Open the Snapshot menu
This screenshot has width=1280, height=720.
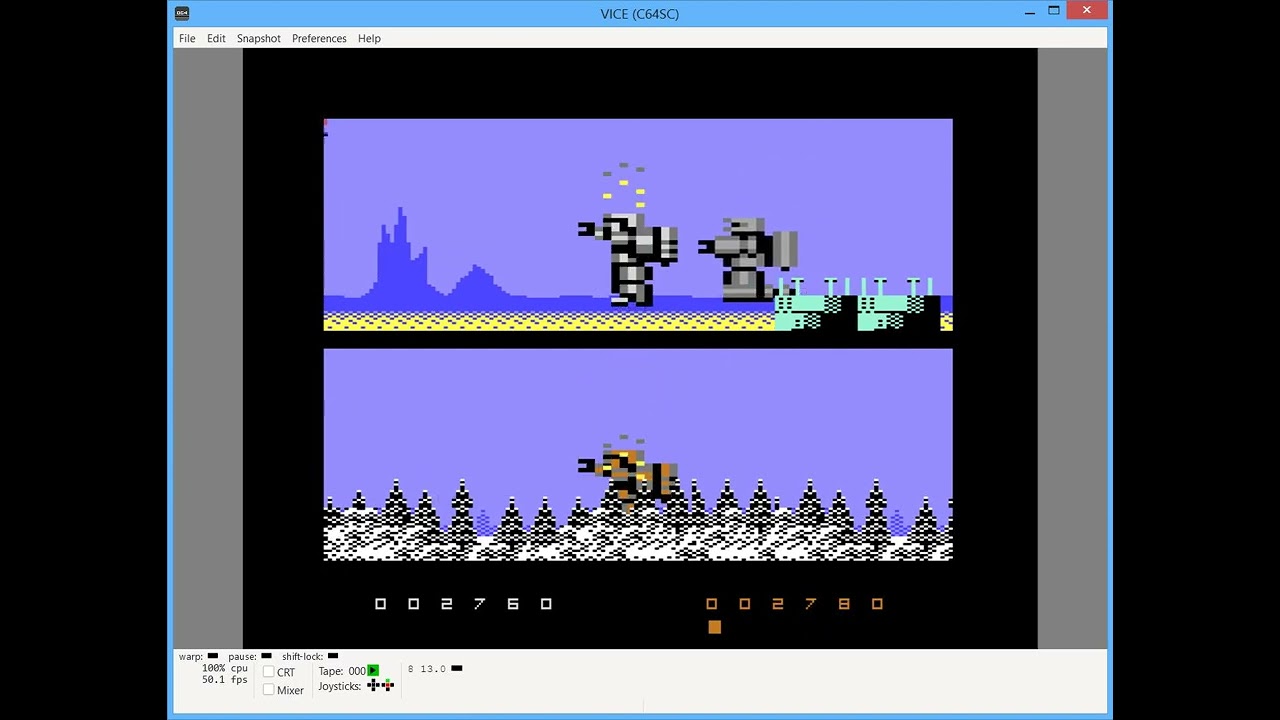[258, 38]
